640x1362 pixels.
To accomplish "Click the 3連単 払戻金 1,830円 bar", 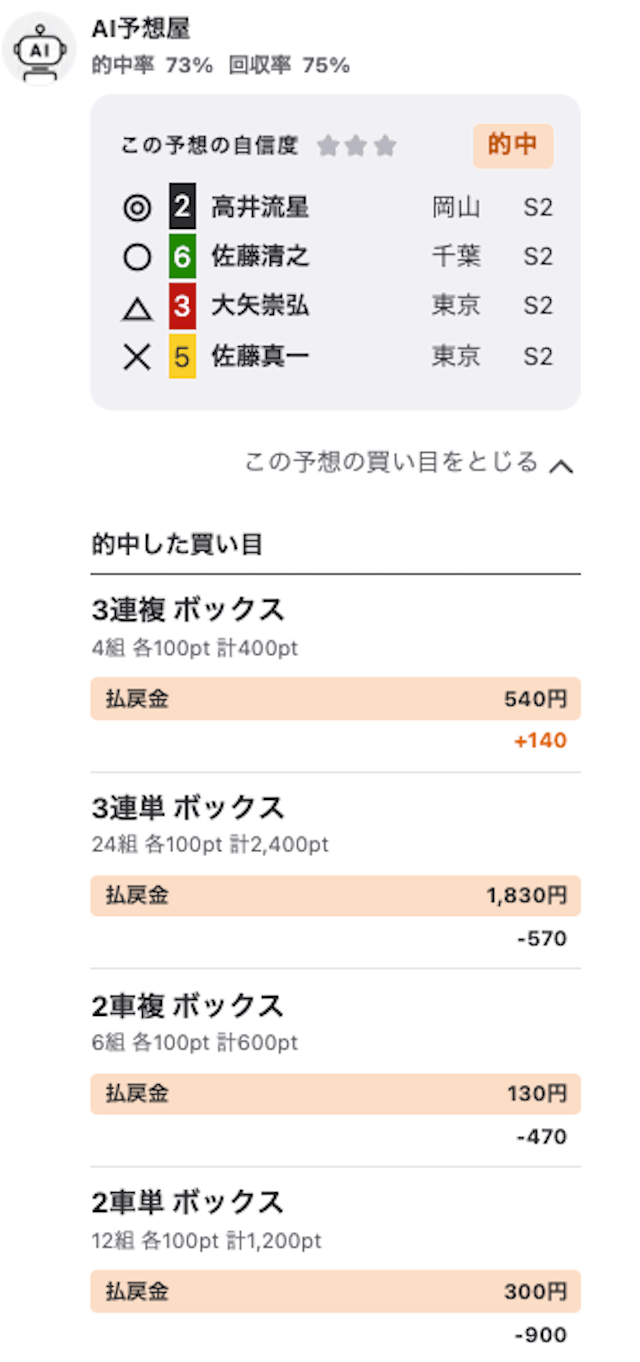I will tap(335, 896).
